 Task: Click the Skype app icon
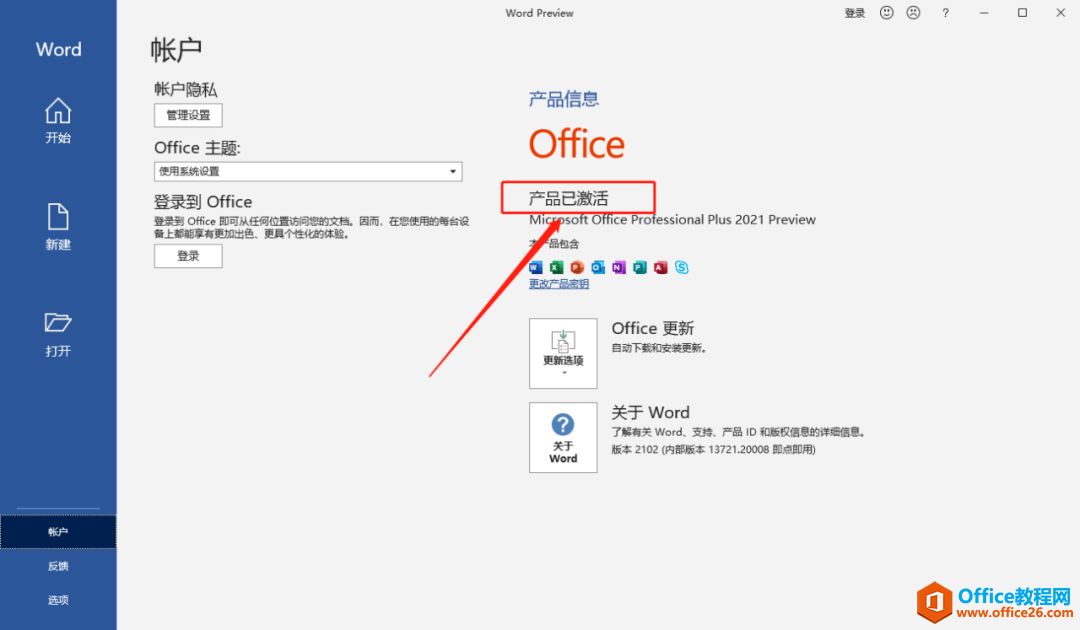tap(682, 267)
